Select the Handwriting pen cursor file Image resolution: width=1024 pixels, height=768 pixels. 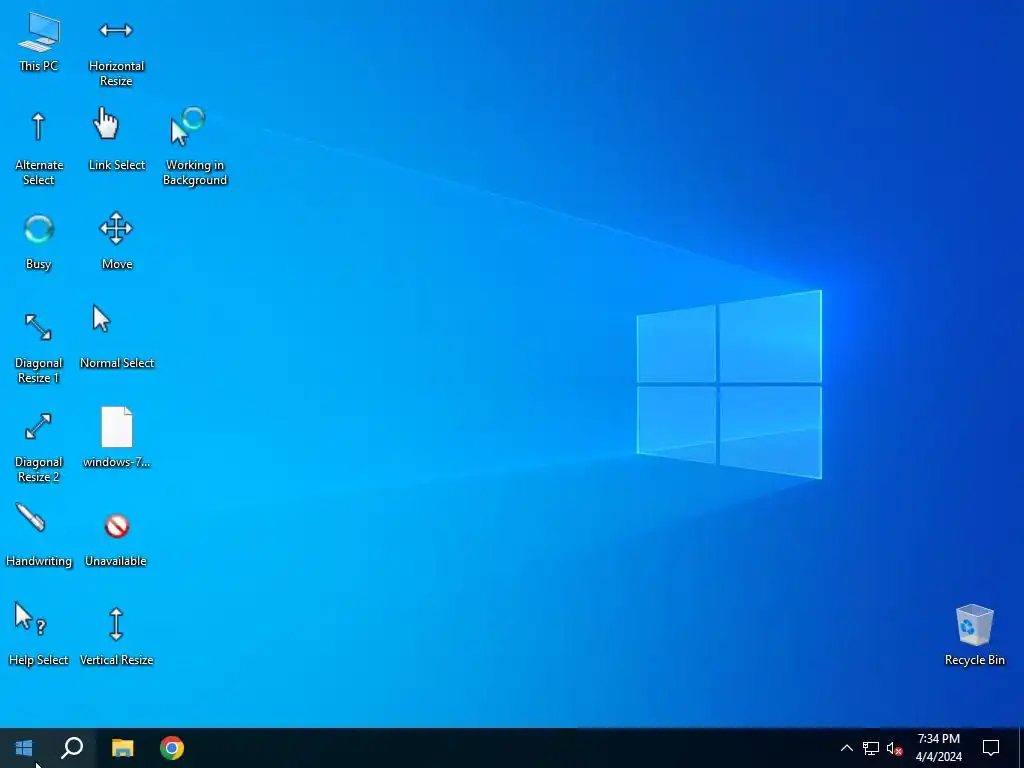39,536
